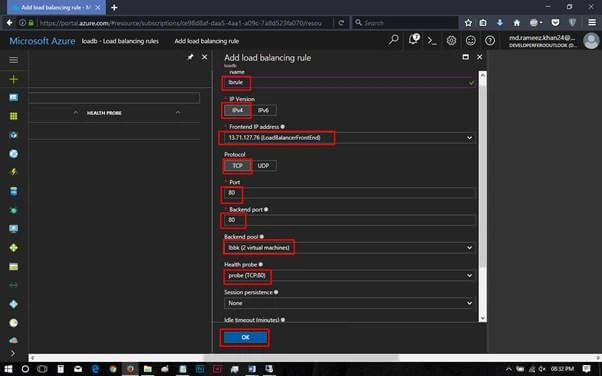Click the Azure portal search magnifier icon

tap(394, 40)
